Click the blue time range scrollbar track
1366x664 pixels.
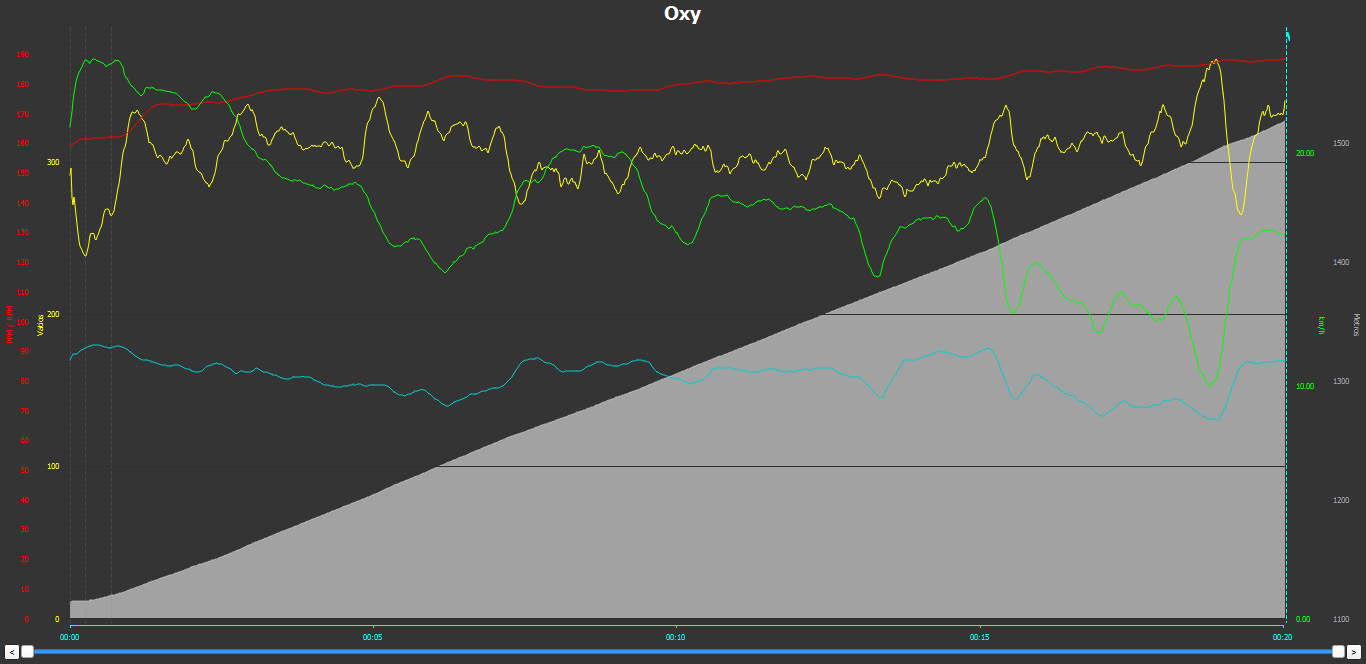coord(683,651)
